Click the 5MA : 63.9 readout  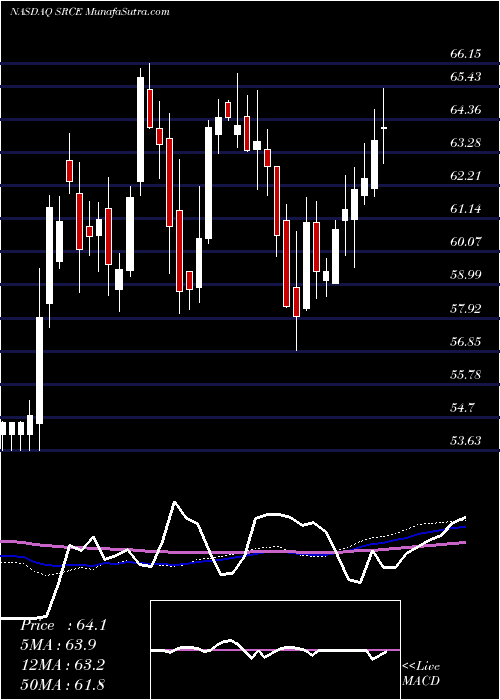(58, 645)
